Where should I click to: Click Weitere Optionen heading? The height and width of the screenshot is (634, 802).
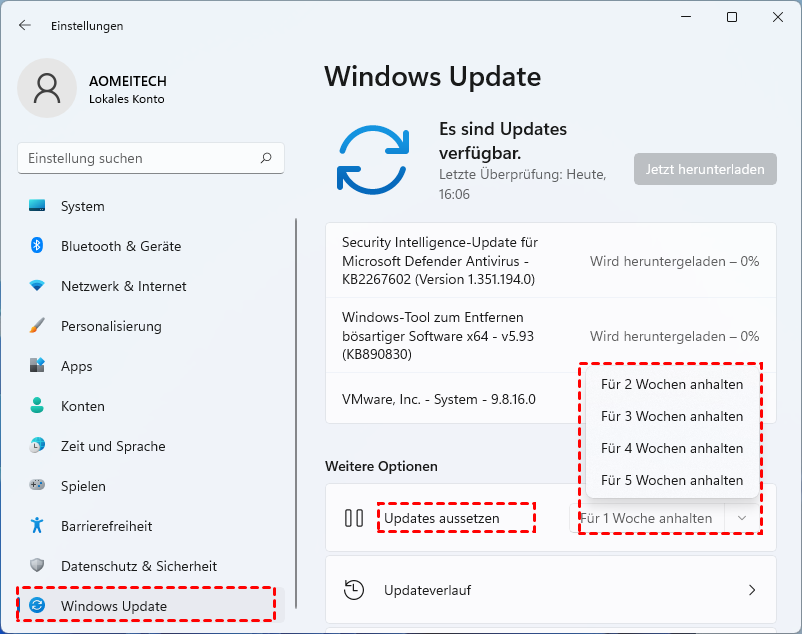[x=381, y=466]
